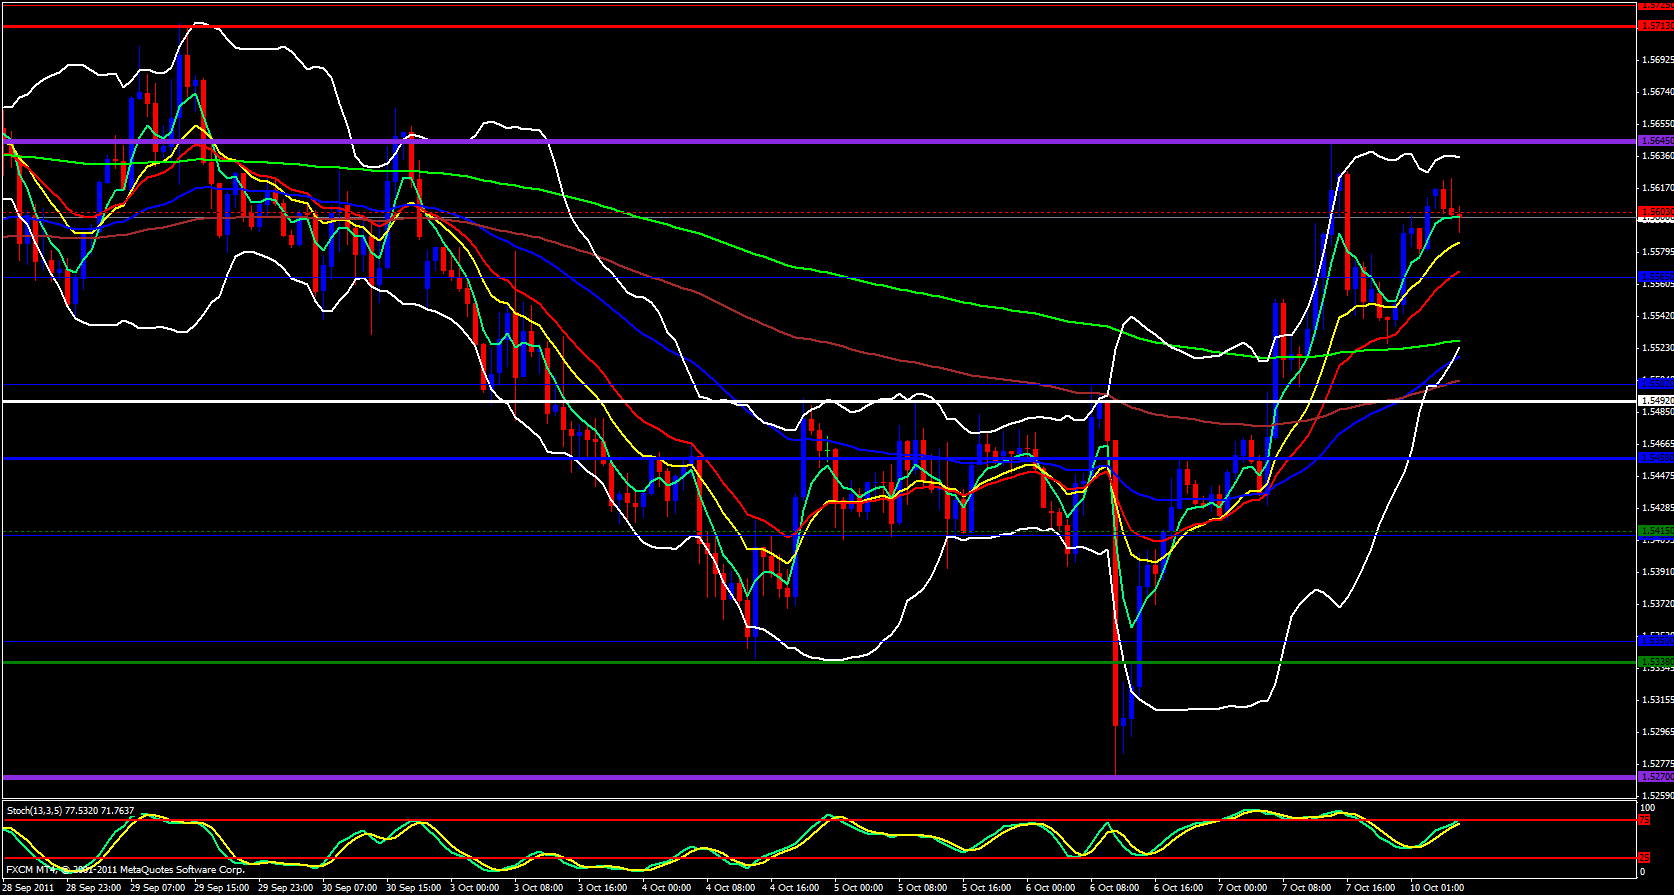Viewport: 1674px width, 895px height.
Task: Click the purple 1.52700 price label
Action: tap(1656, 776)
